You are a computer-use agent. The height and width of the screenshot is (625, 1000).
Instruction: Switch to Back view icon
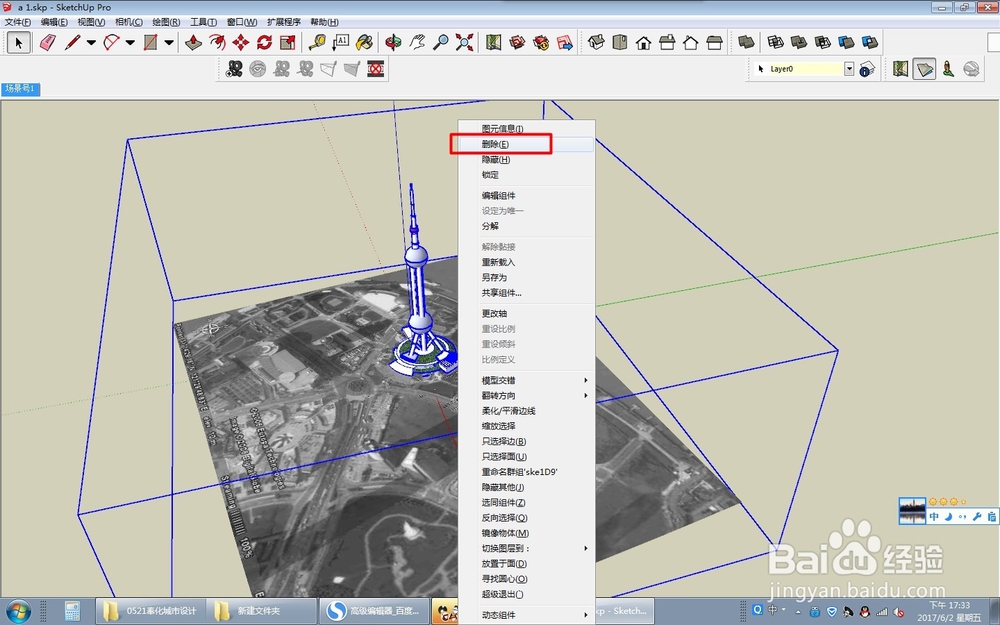tap(691, 43)
